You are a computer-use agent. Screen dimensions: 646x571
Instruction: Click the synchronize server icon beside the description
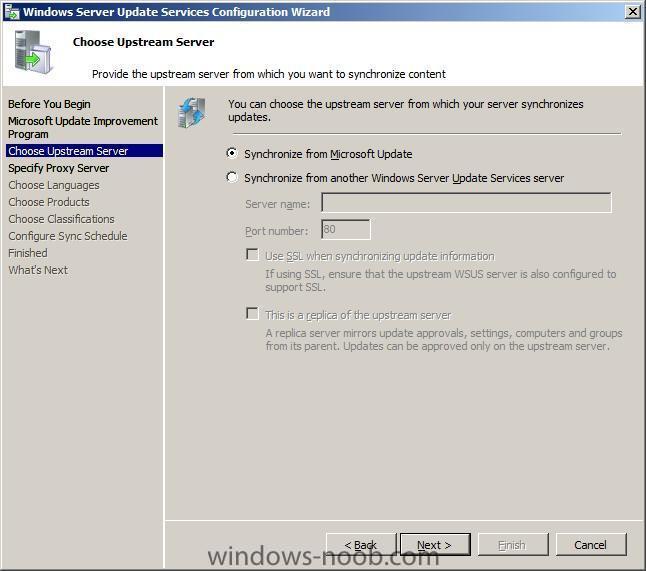click(192, 112)
